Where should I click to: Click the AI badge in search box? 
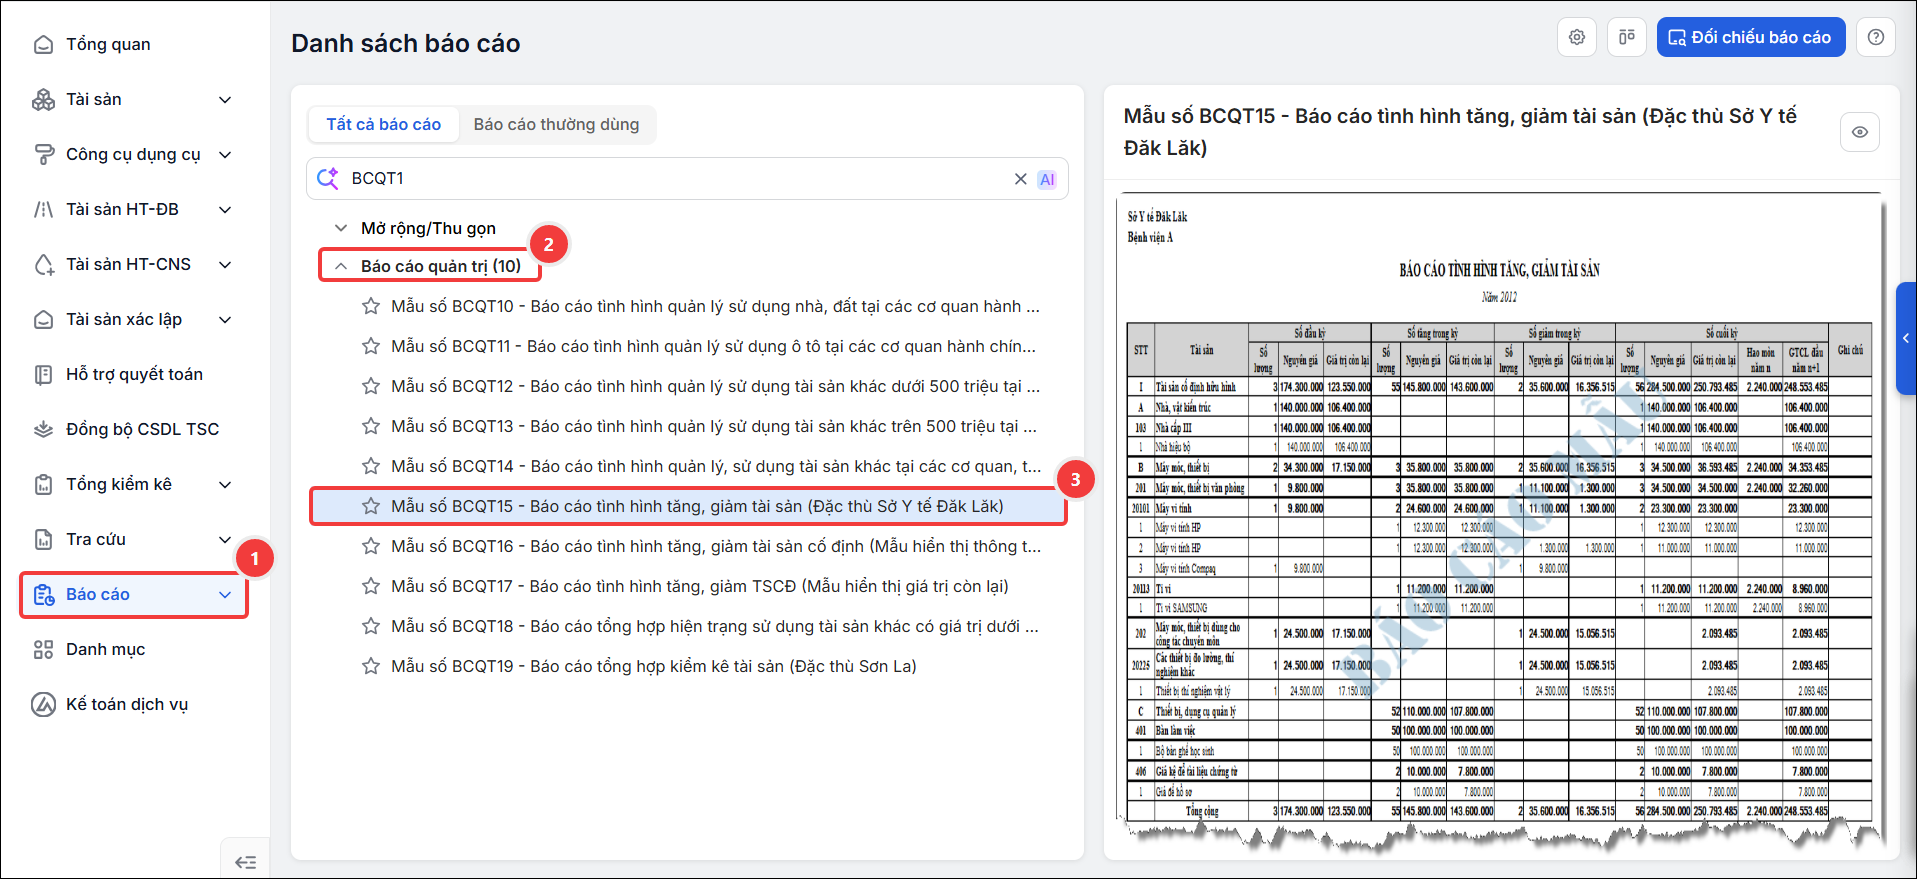point(1047,179)
